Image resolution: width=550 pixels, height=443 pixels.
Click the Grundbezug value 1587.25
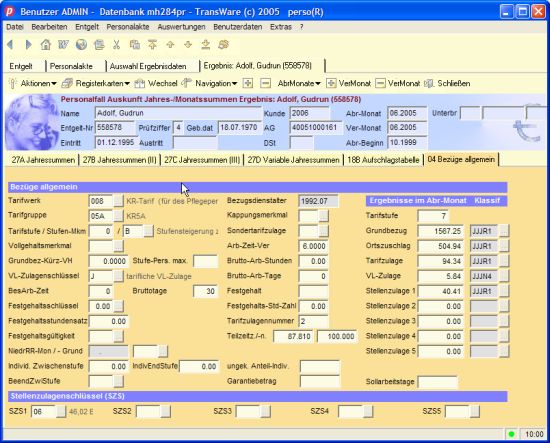click(441, 231)
